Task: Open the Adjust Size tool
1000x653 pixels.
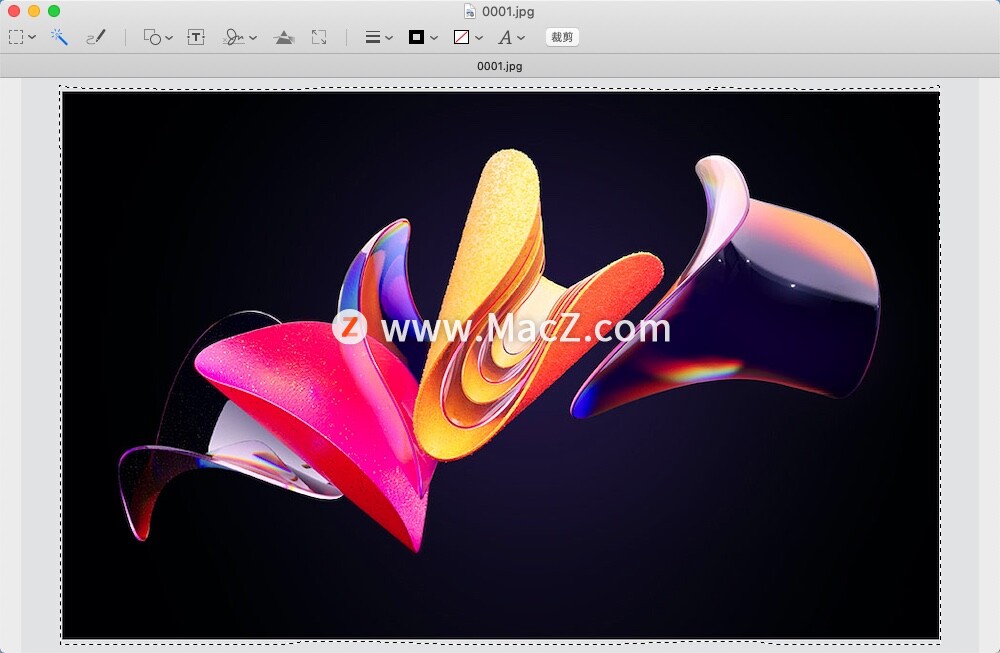Action: 319,38
